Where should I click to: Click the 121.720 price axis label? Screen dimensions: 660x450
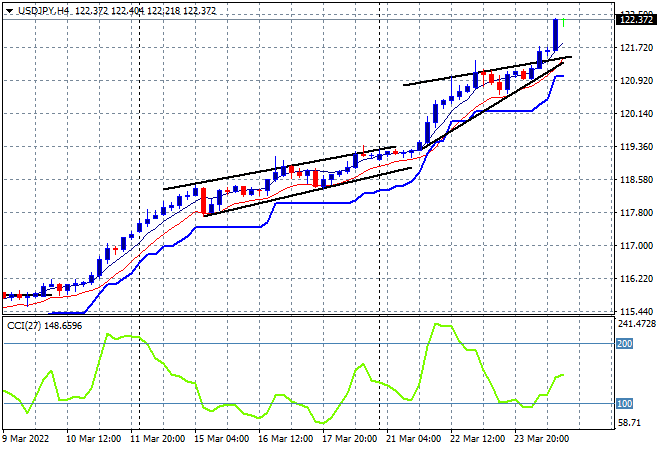(x=637, y=48)
